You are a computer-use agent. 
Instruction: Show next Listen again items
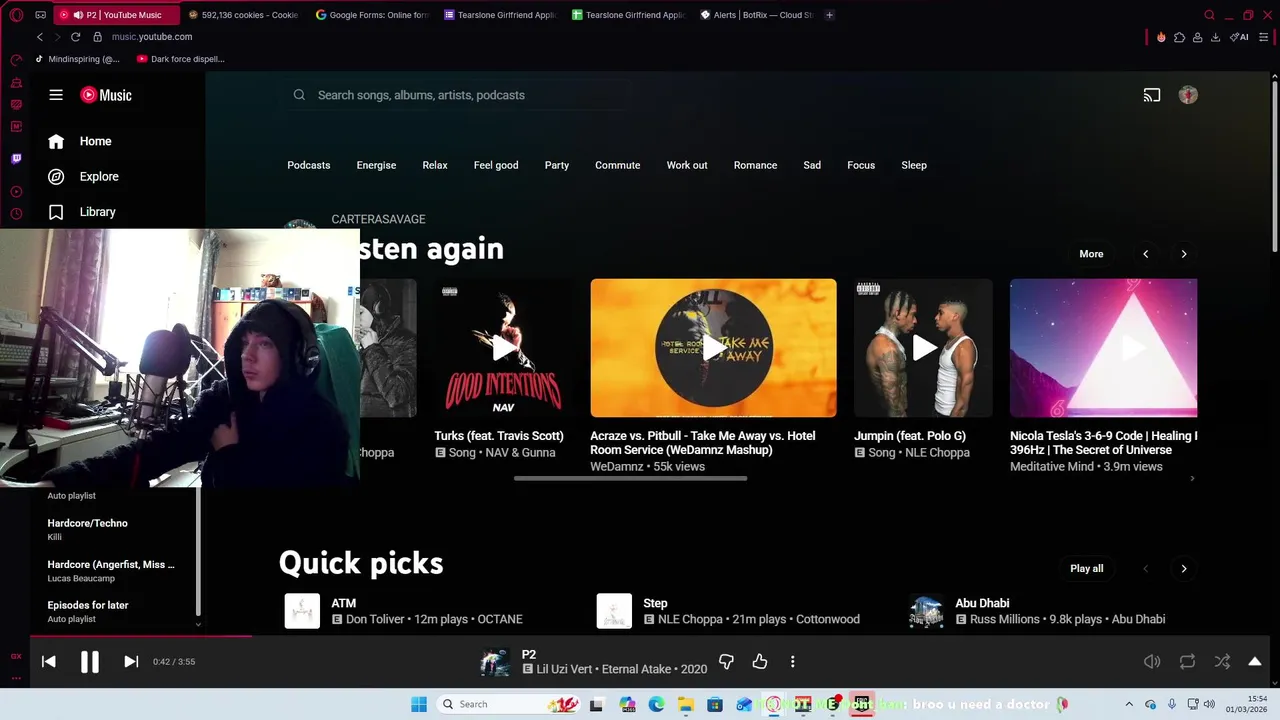[x=1184, y=254]
